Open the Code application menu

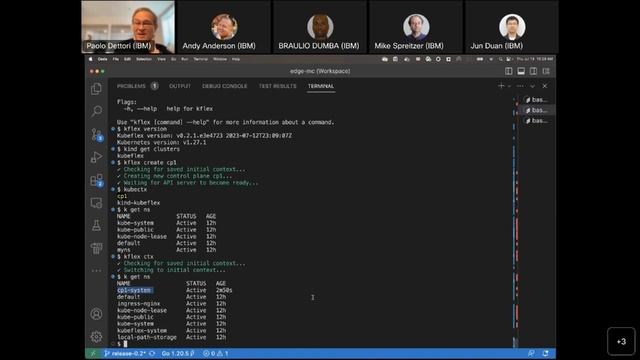click(102, 59)
